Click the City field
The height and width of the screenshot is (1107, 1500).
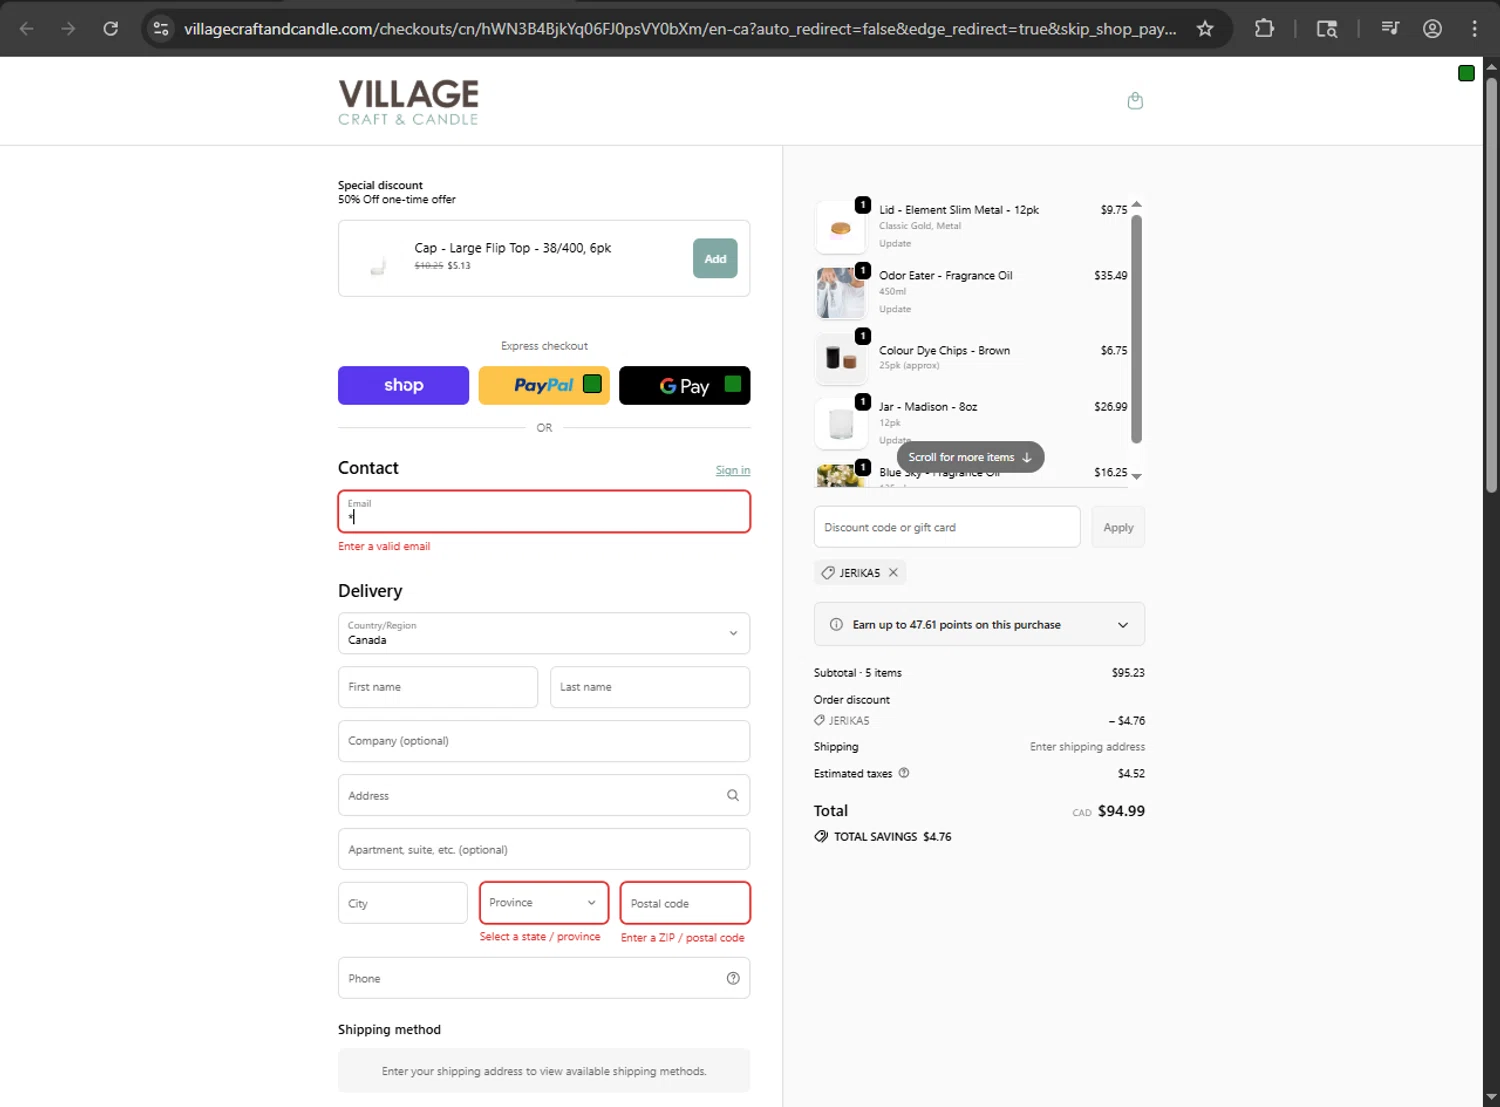402,903
